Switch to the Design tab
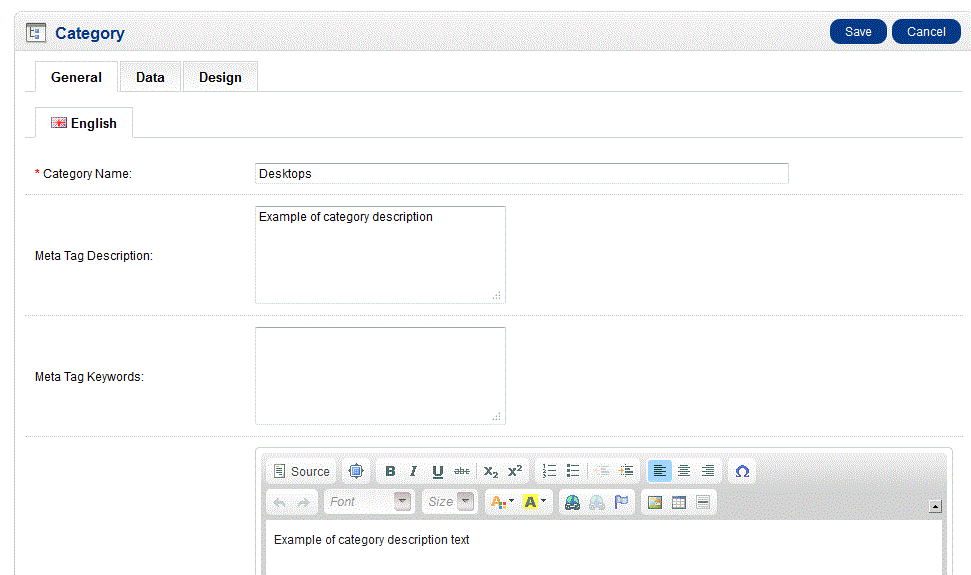Screen dimensions: 971x575 (x=220, y=77)
